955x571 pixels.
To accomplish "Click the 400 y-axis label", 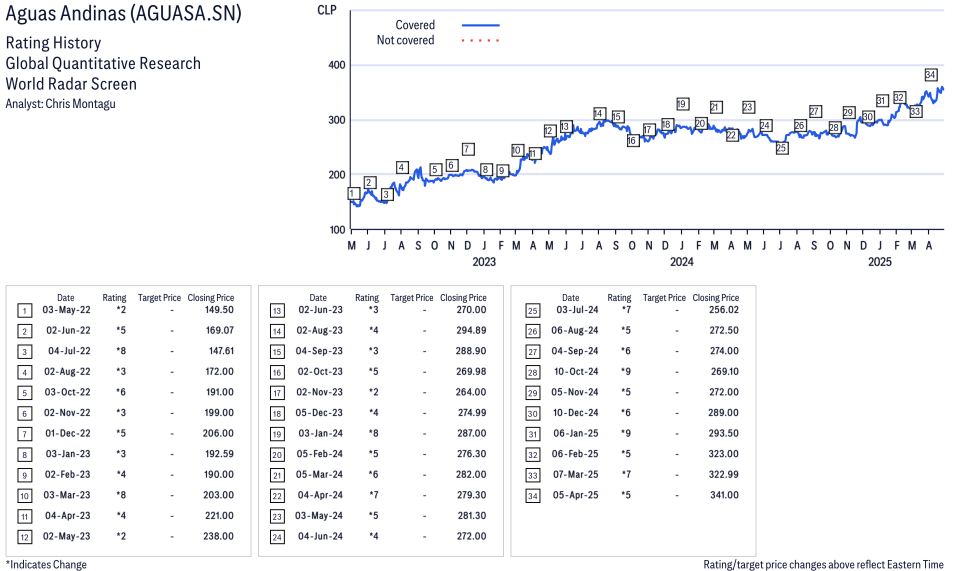I will 337,65.
